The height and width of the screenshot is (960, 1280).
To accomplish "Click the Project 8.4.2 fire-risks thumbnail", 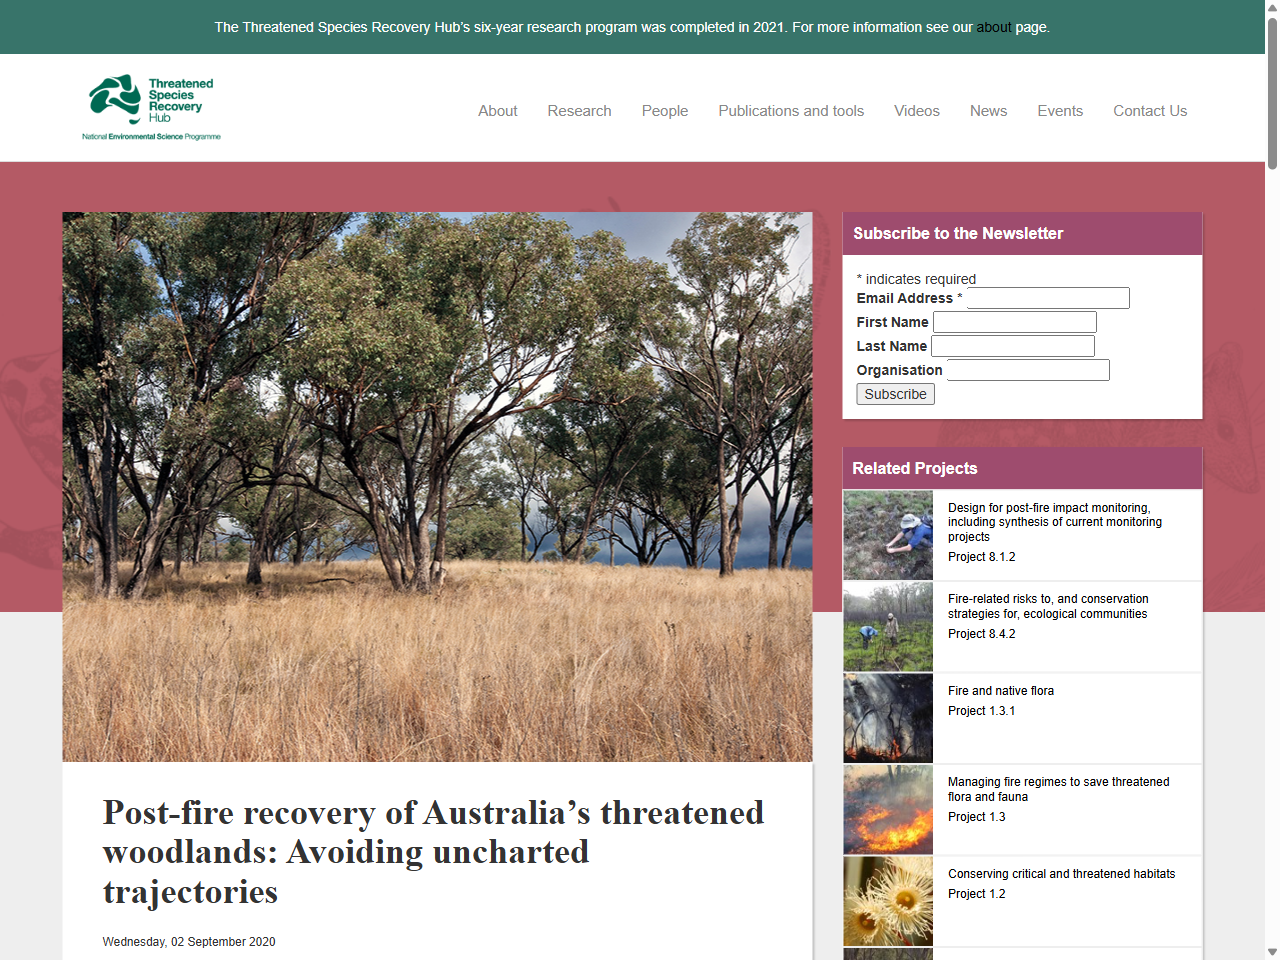I will pyautogui.click(x=887, y=626).
